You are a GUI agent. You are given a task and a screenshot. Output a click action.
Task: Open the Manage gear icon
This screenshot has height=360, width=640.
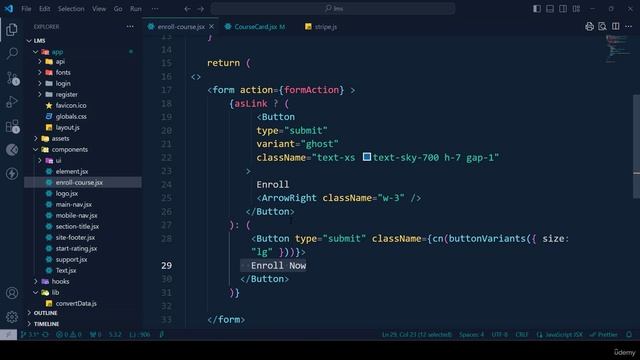pyautogui.click(x=12, y=316)
